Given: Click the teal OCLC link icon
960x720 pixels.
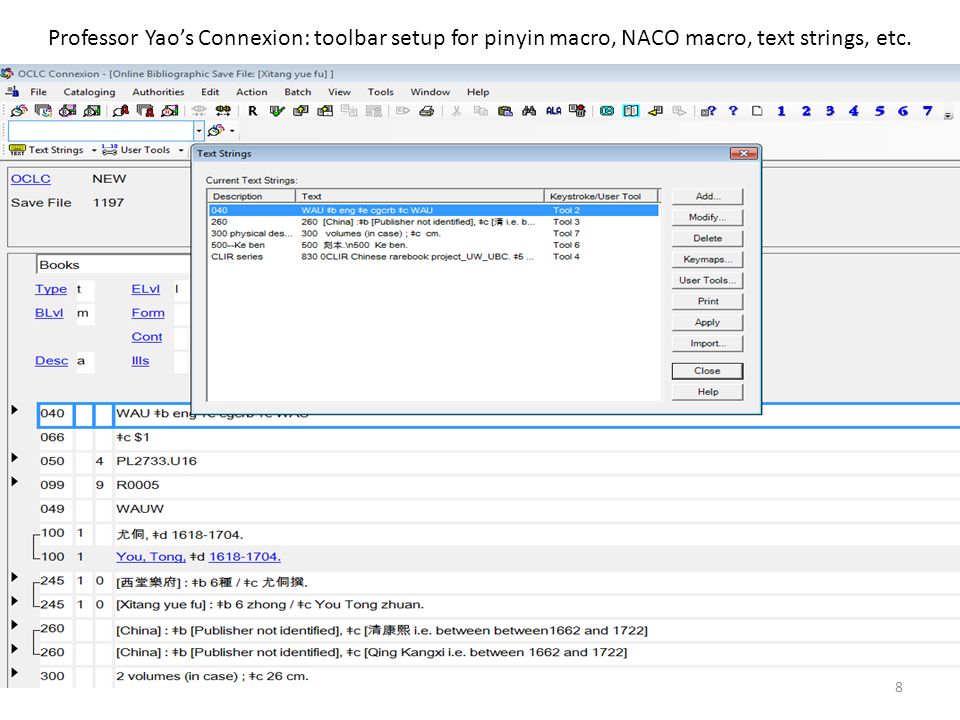Looking at the screenshot, I should (607, 111).
